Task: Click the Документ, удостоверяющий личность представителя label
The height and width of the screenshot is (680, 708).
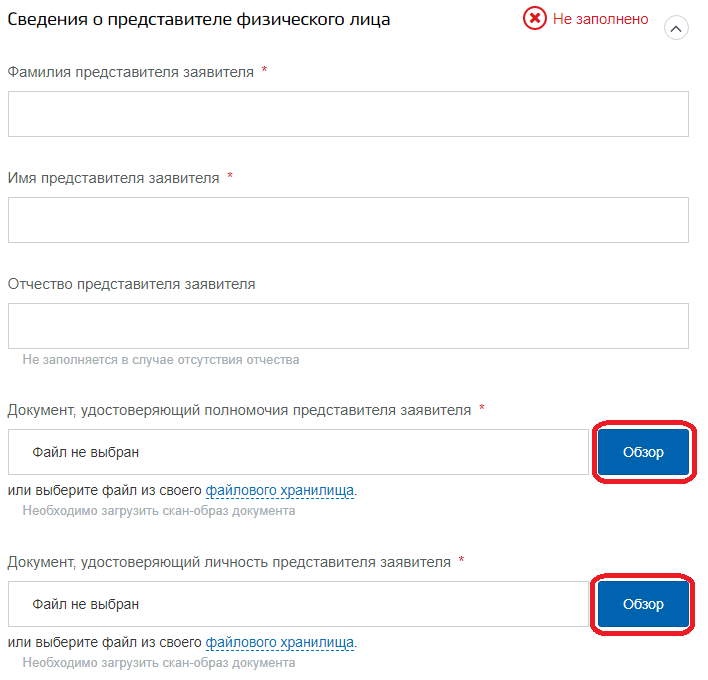Action: click(229, 563)
